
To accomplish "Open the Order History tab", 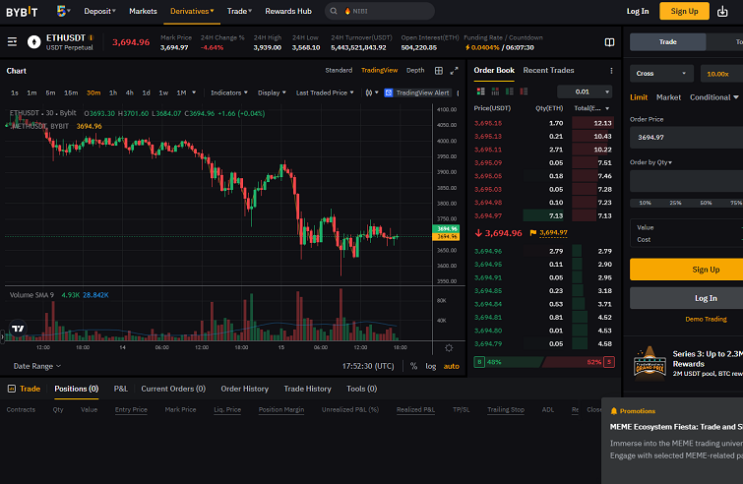I will coord(245,389).
